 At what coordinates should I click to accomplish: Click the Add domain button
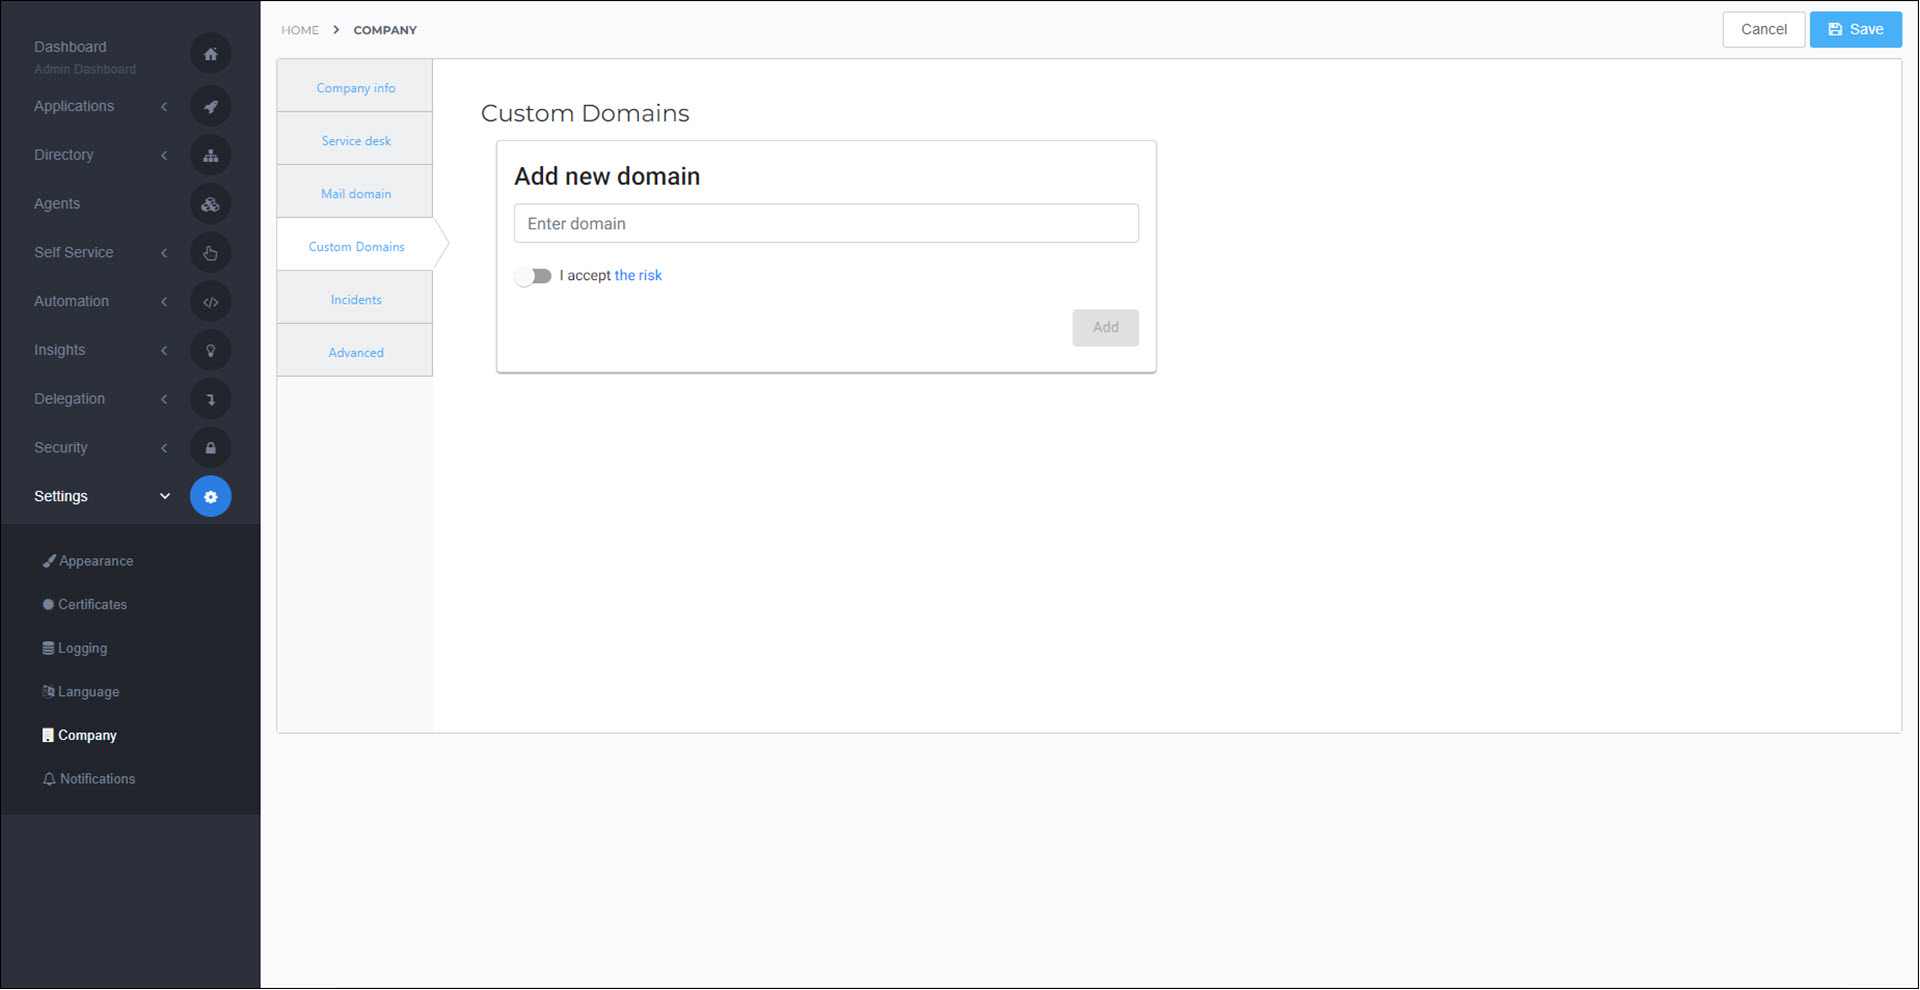1105,327
